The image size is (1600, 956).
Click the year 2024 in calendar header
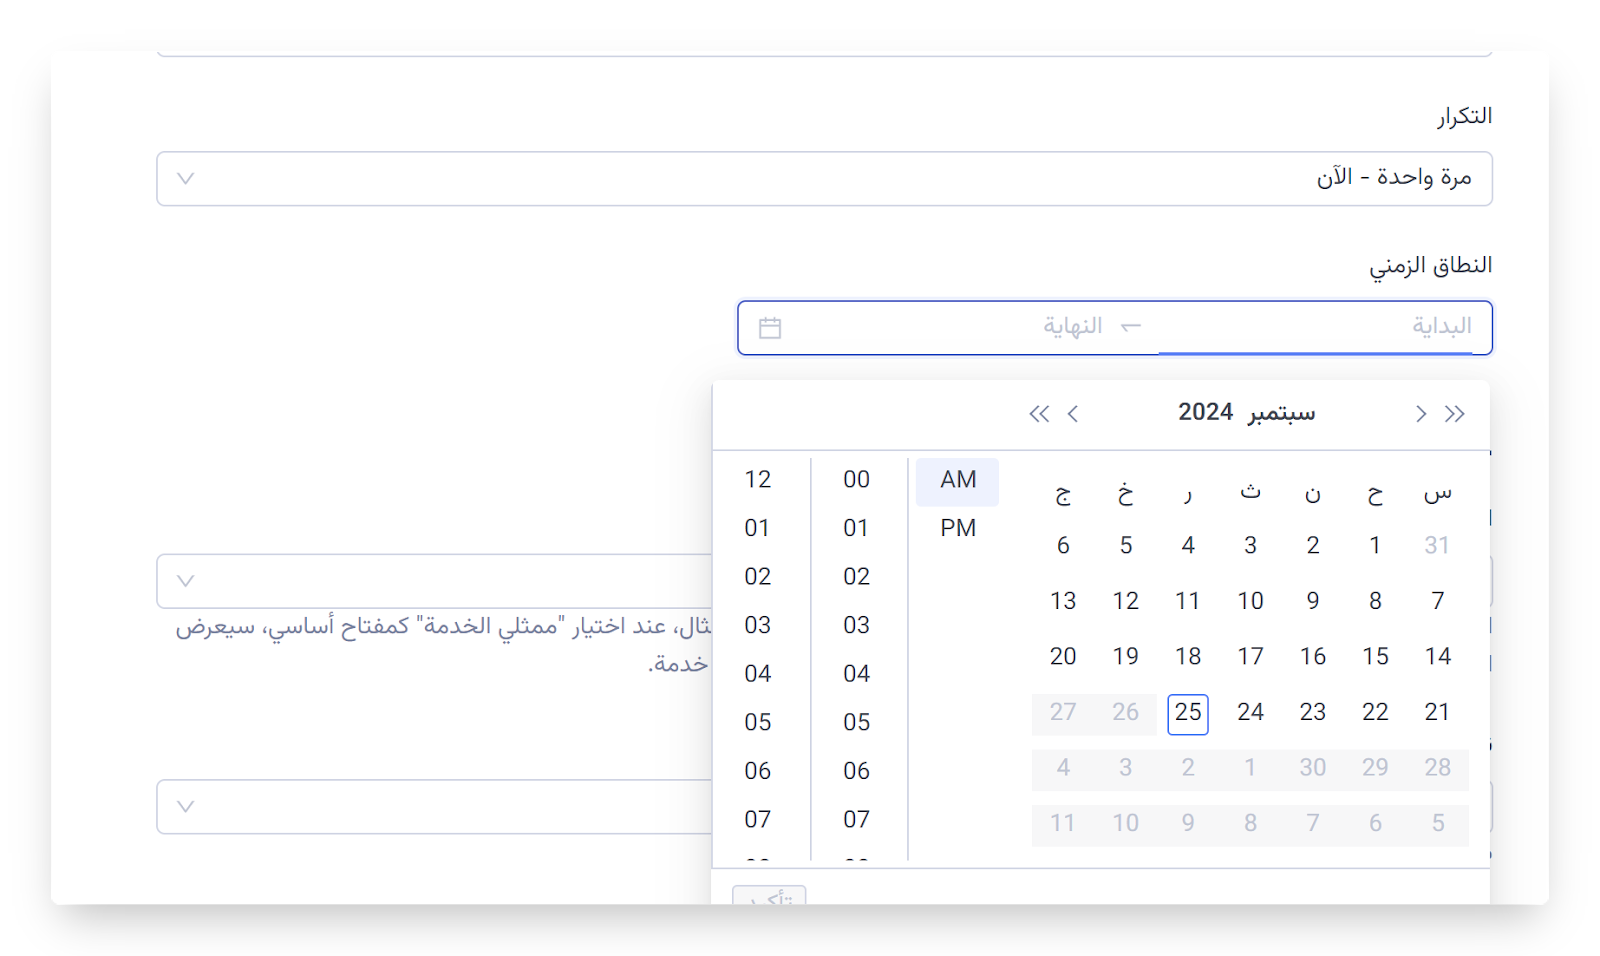(x=1205, y=413)
